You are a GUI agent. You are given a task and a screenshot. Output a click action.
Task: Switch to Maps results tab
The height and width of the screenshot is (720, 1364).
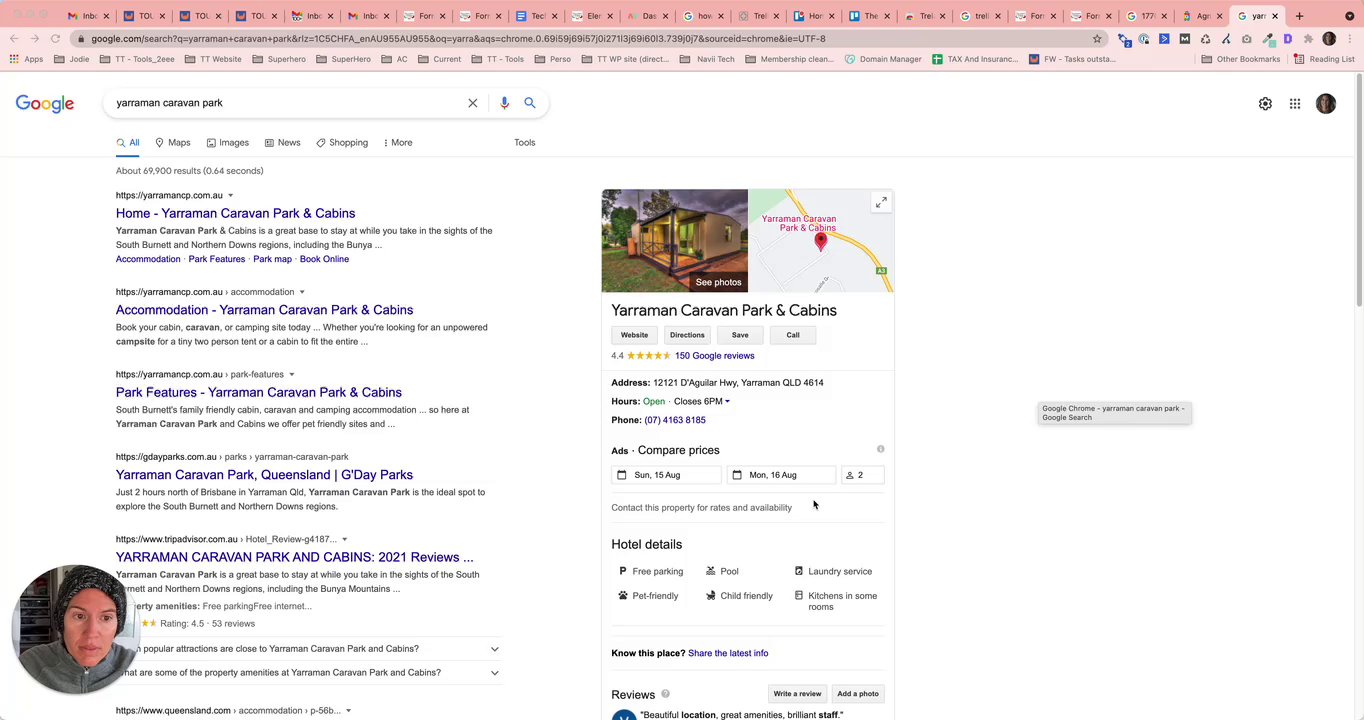tap(172, 143)
